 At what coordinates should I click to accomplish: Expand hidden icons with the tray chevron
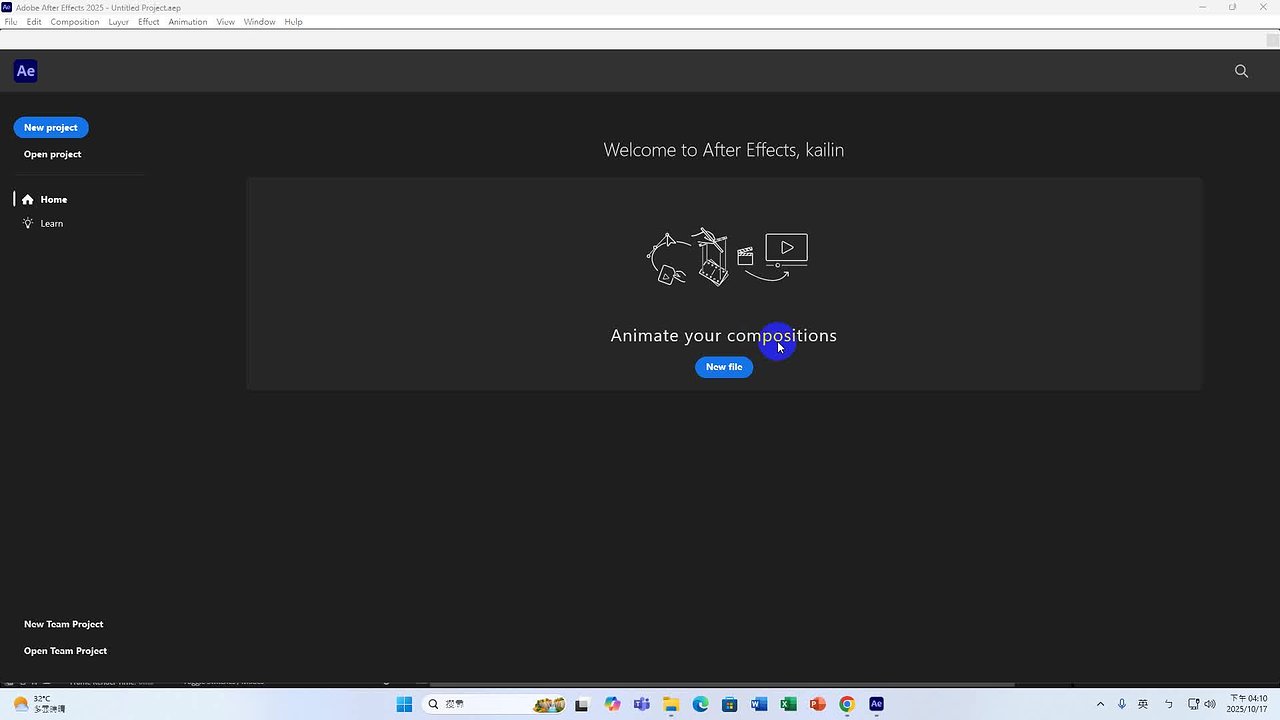(x=1100, y=704)
